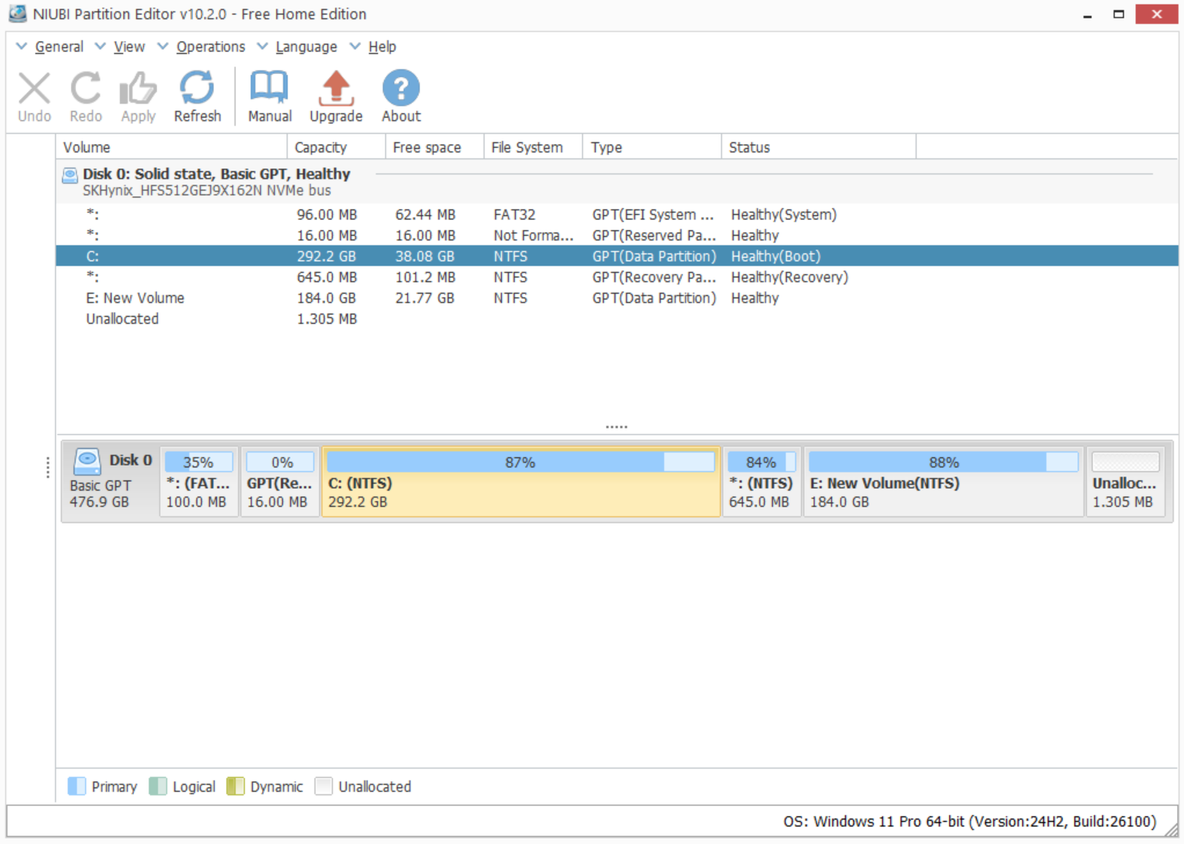Viewport: 1184px width, 844px height.
Task: Click the Redo toolbar icon
Action: point(85,88)
